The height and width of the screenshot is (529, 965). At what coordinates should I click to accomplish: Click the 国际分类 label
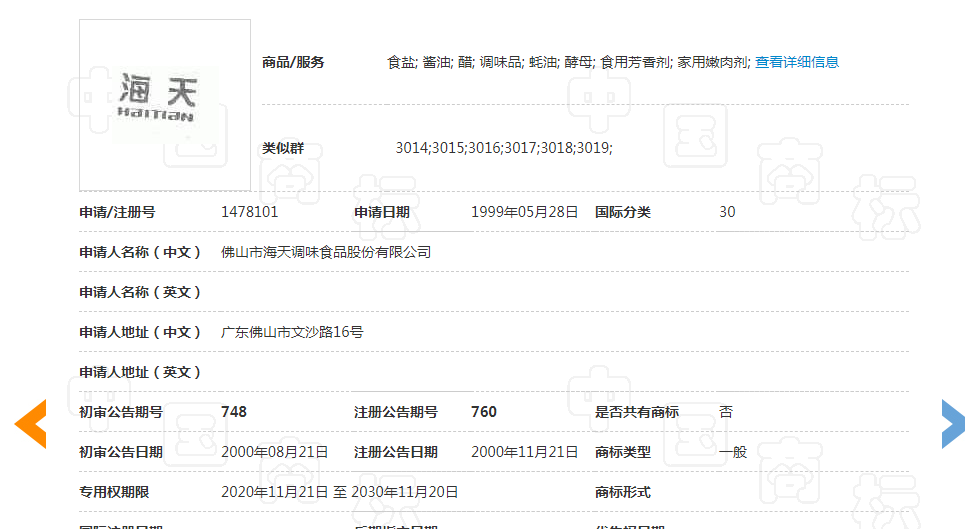pyautogui.click(x=623, y=212)
